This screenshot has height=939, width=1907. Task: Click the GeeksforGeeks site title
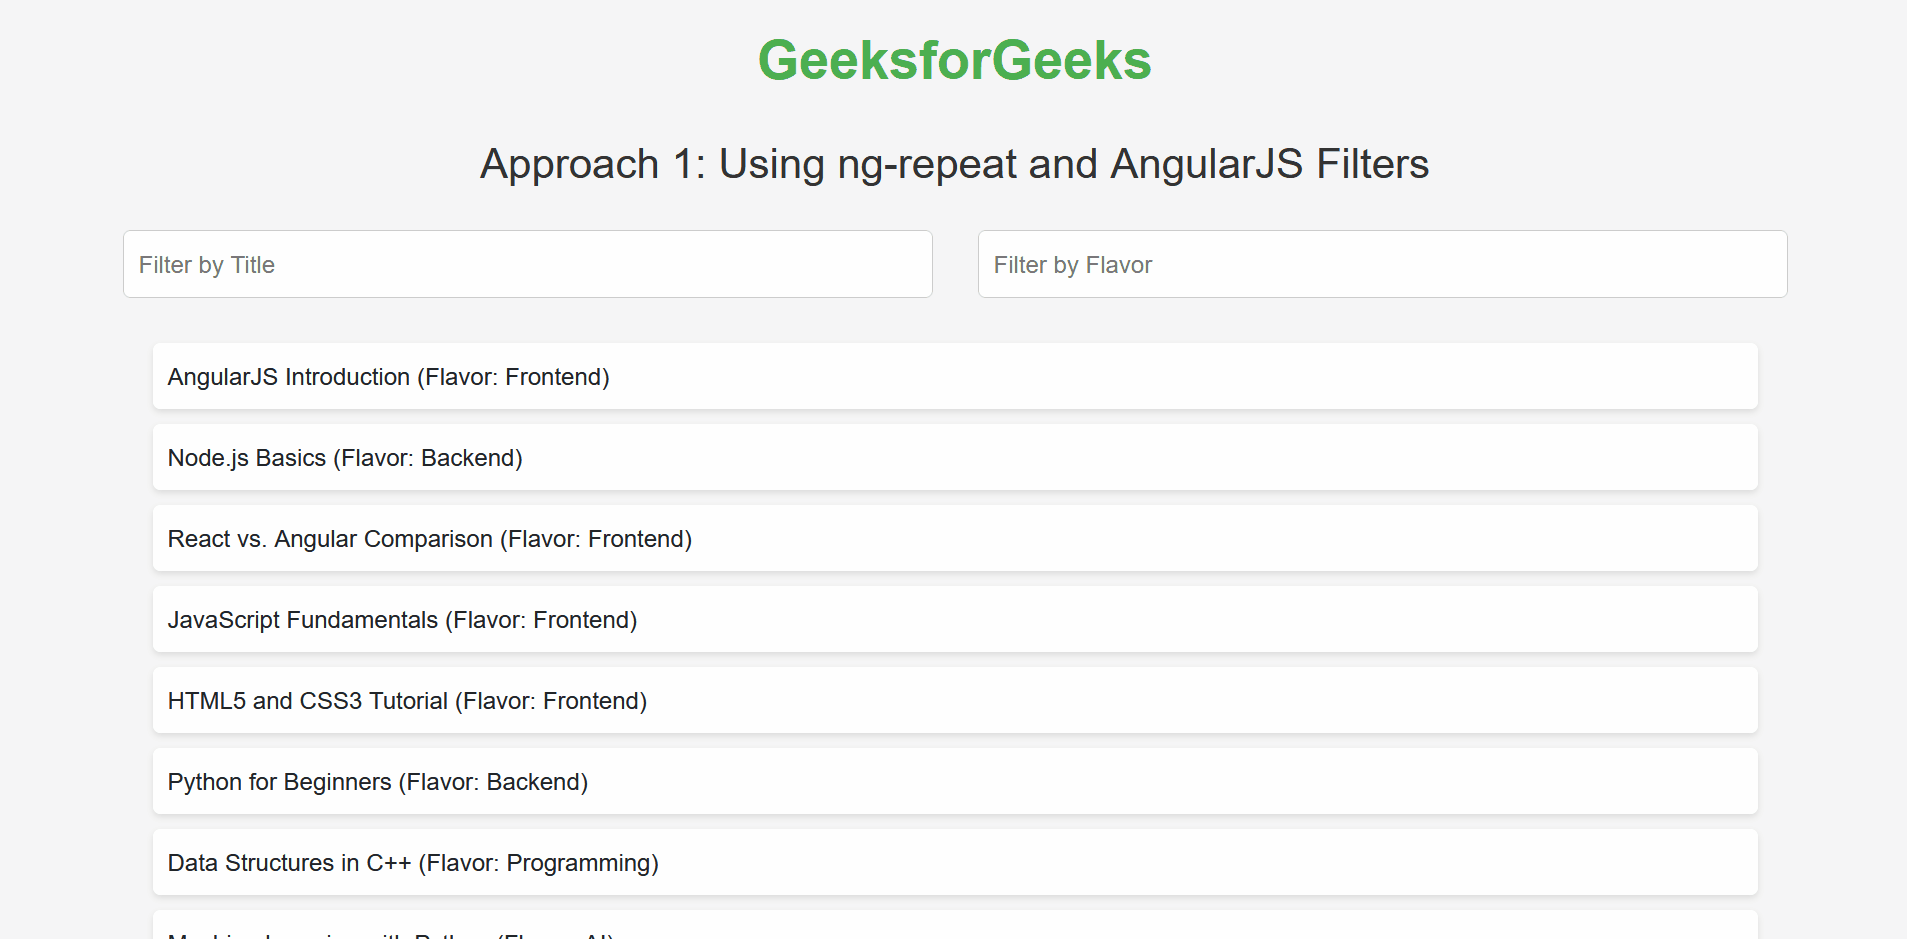(953, 60)
